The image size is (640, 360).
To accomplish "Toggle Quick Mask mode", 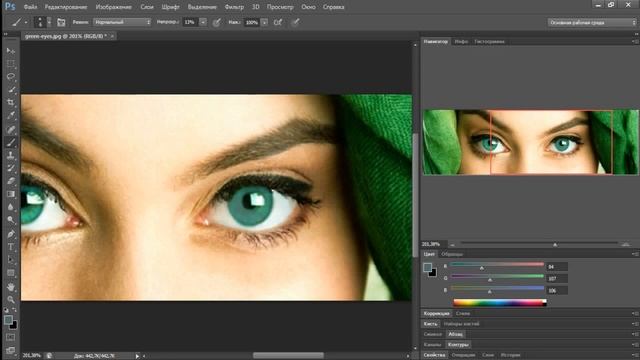I will coord(11,338).
